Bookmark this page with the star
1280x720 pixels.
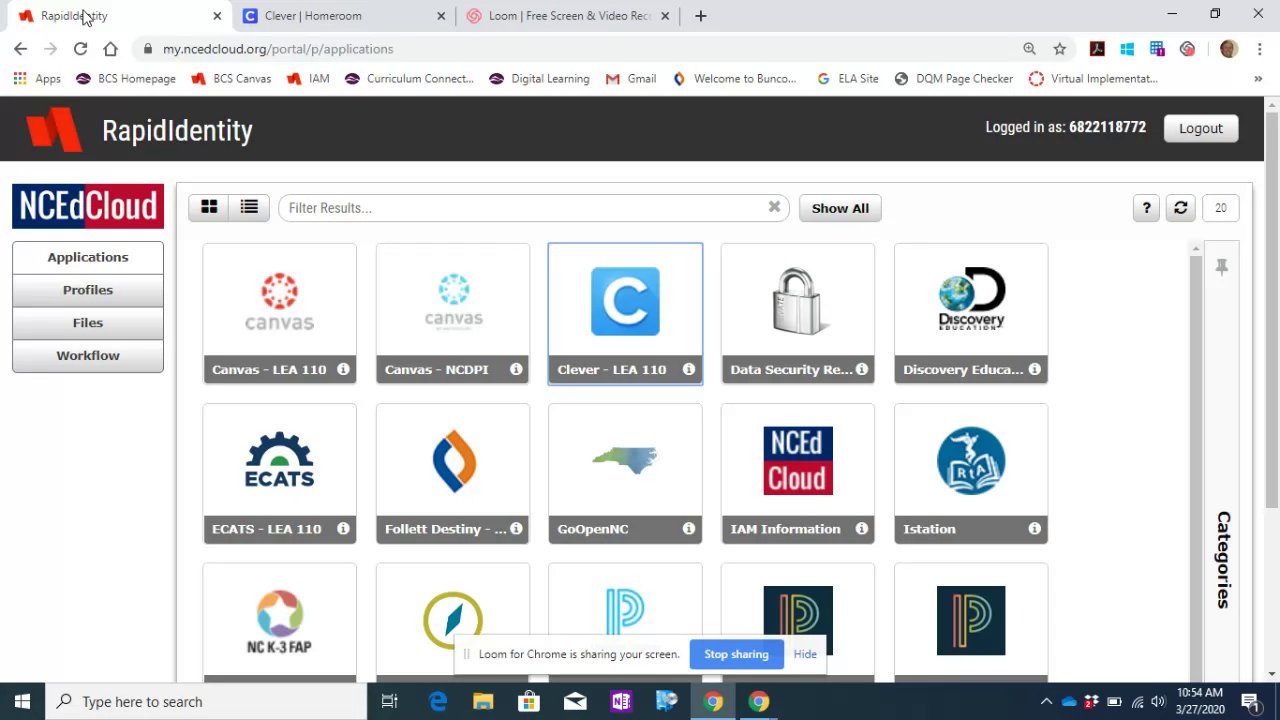(1059, 49)
